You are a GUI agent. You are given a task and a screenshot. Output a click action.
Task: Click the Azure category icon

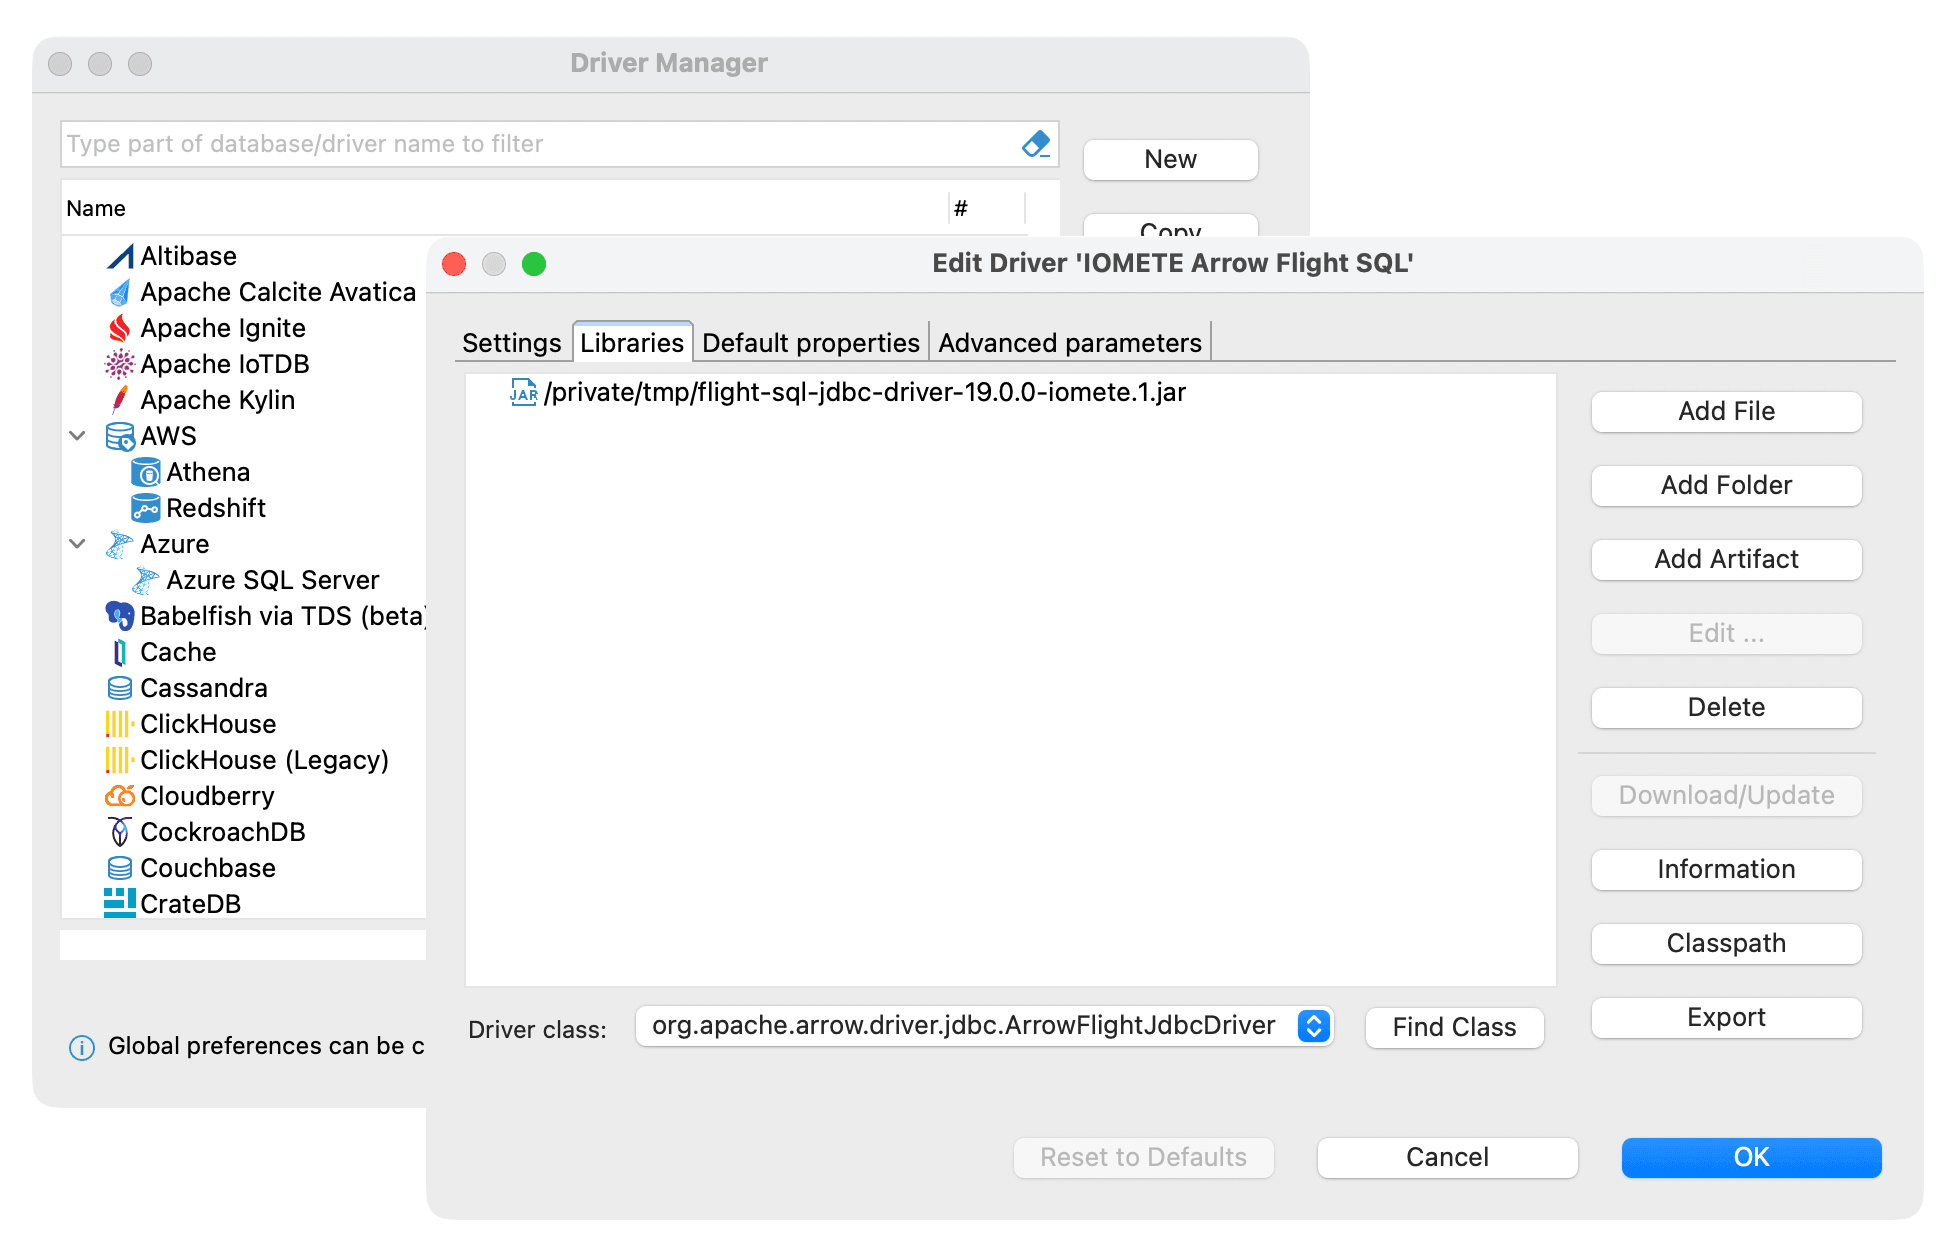[x=120, y=545]
